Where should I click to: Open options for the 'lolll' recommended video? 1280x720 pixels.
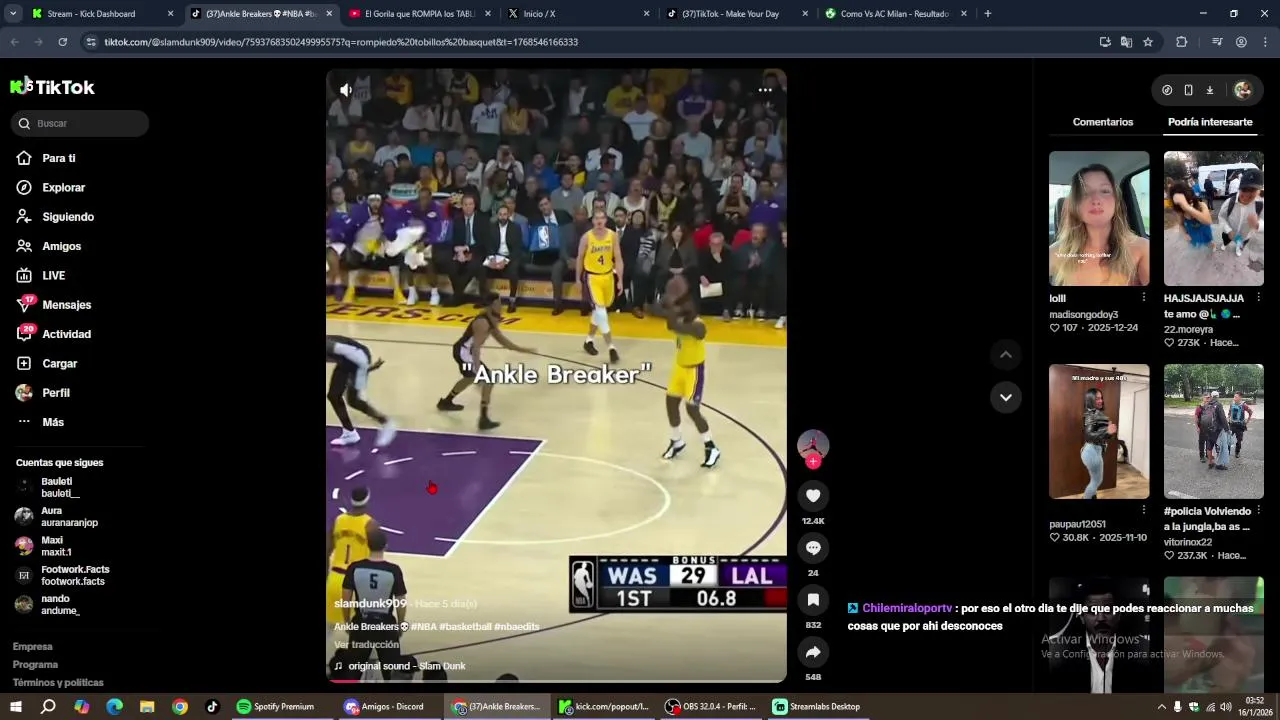(1144, 298)
